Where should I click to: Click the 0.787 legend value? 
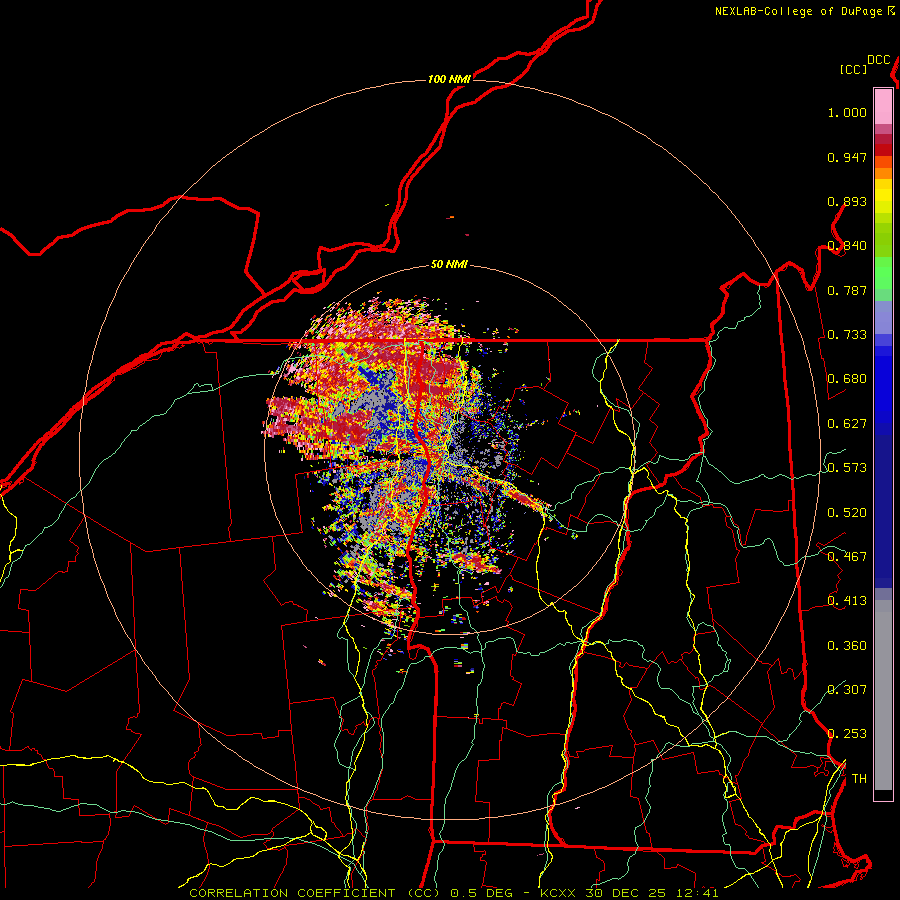click(x=847, y=290)
